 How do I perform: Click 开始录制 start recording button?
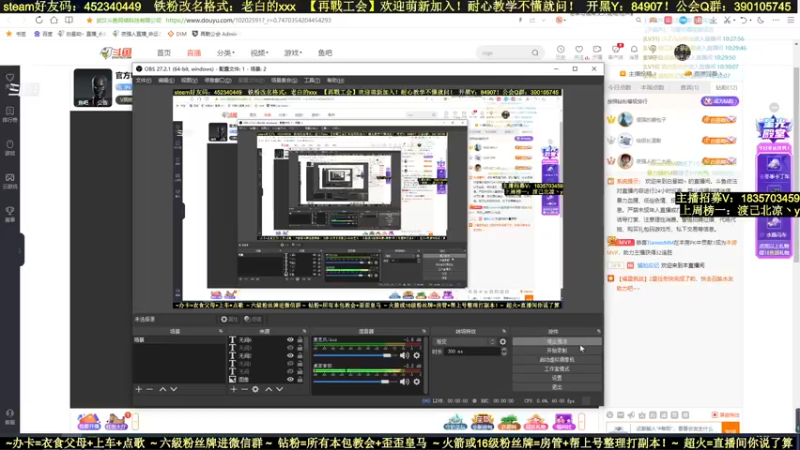557,351
